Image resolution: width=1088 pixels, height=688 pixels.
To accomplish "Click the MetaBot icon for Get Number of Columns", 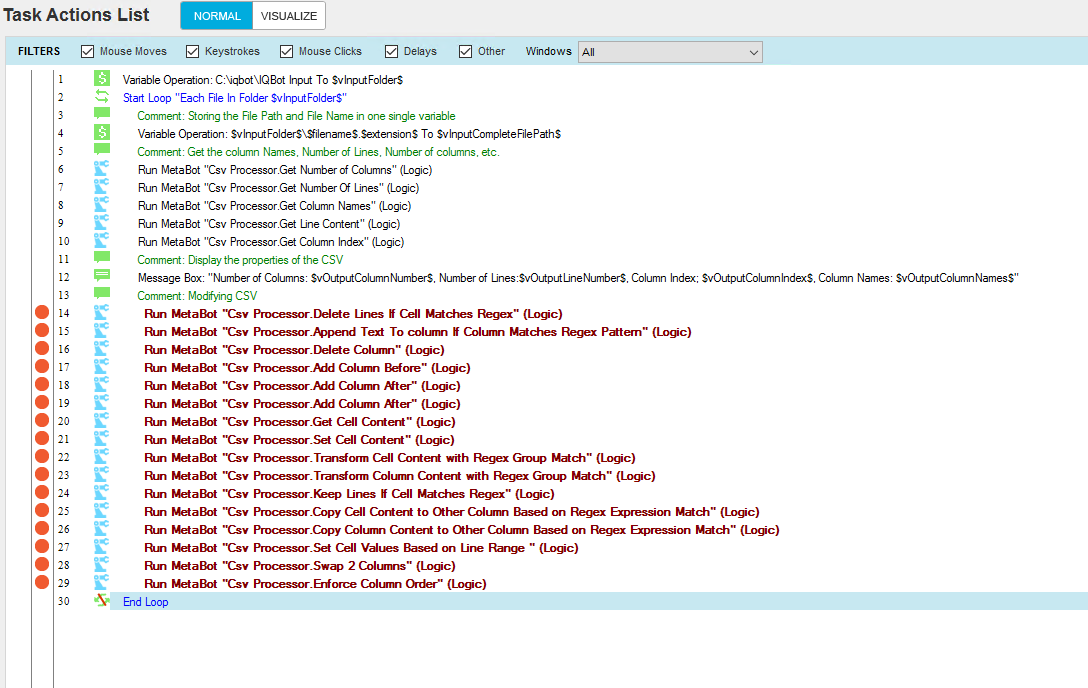I will (x=102, y=169).
